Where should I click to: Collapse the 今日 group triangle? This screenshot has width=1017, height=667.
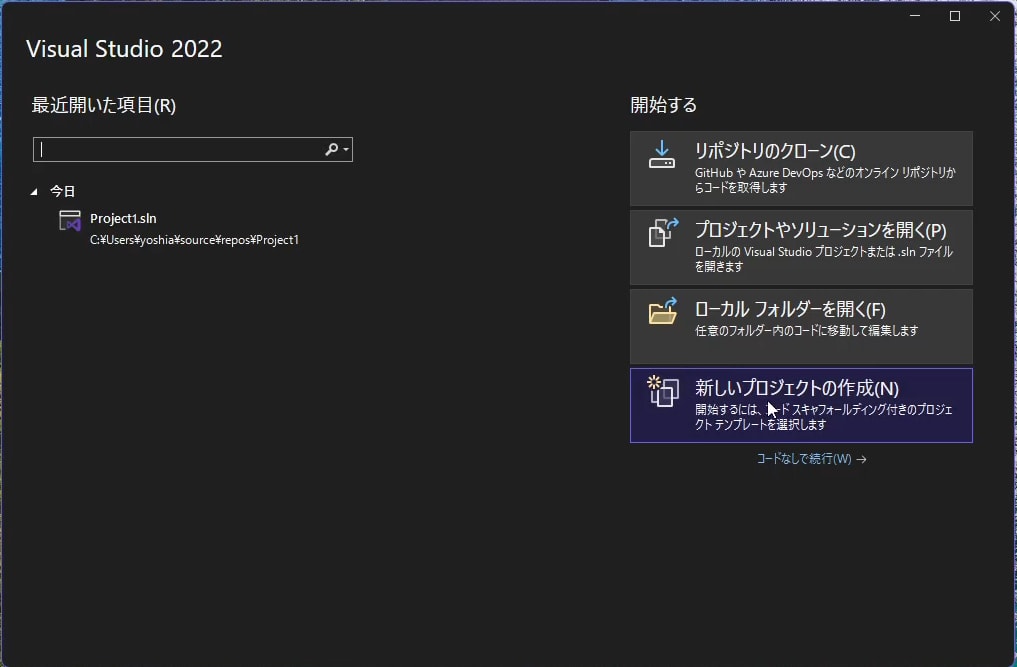pyautogui.click(x=34, y=191)
